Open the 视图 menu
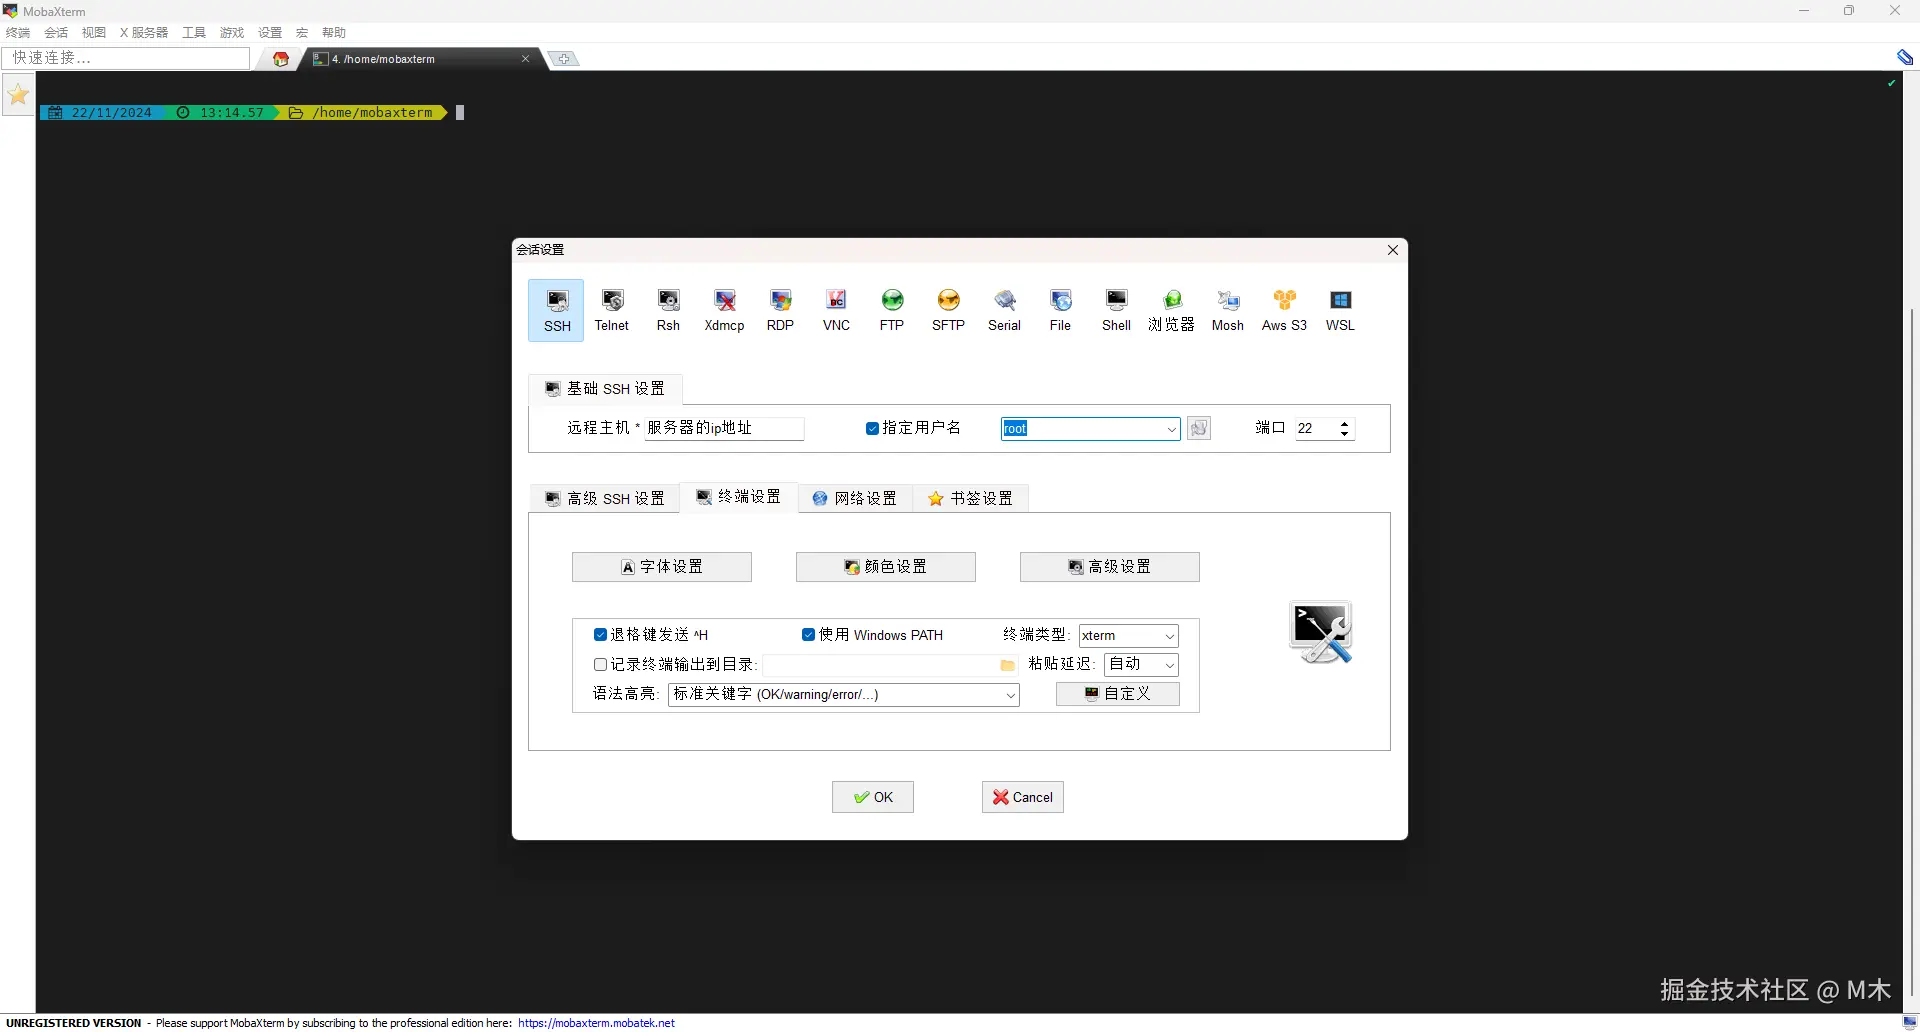The image size is (1920, 1032). (x=94, y=33)
